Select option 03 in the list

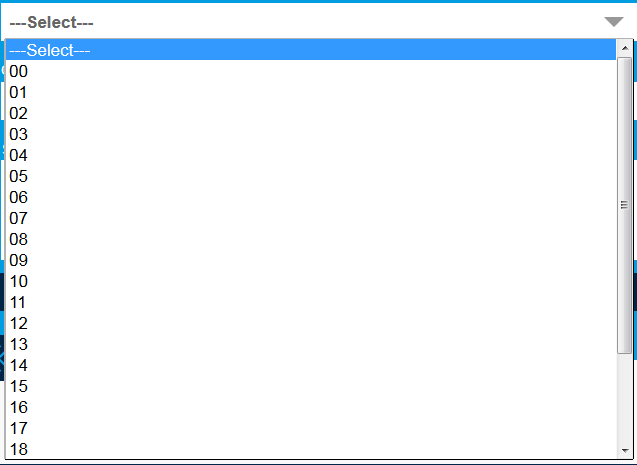click(311, 134)
